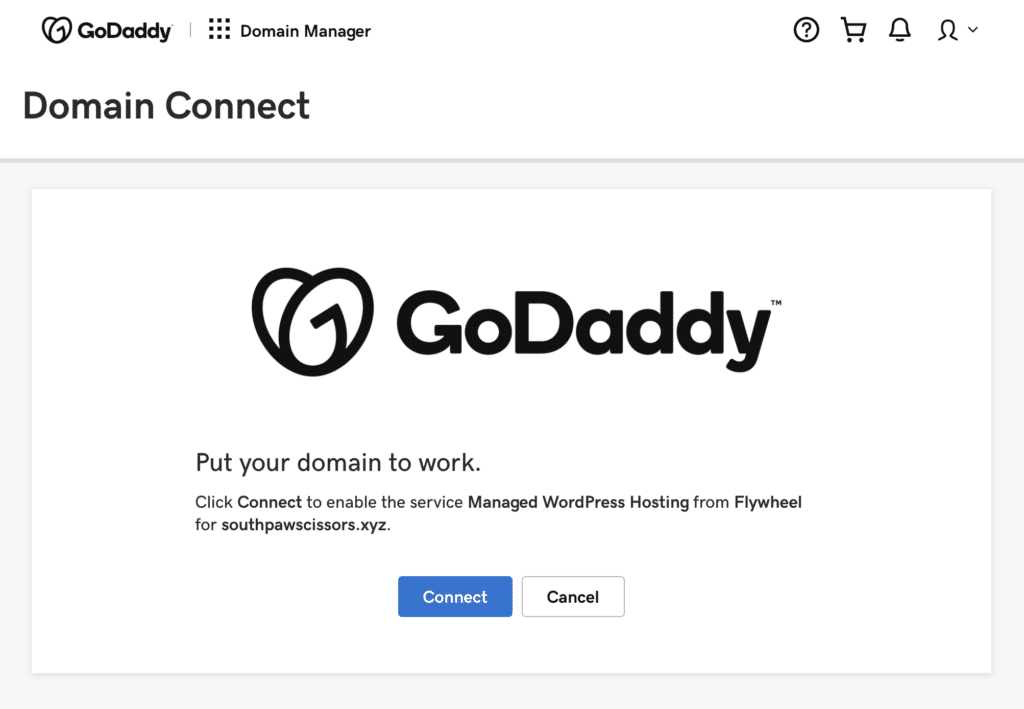Select the Put your domain to work heading

coord(337,462)
